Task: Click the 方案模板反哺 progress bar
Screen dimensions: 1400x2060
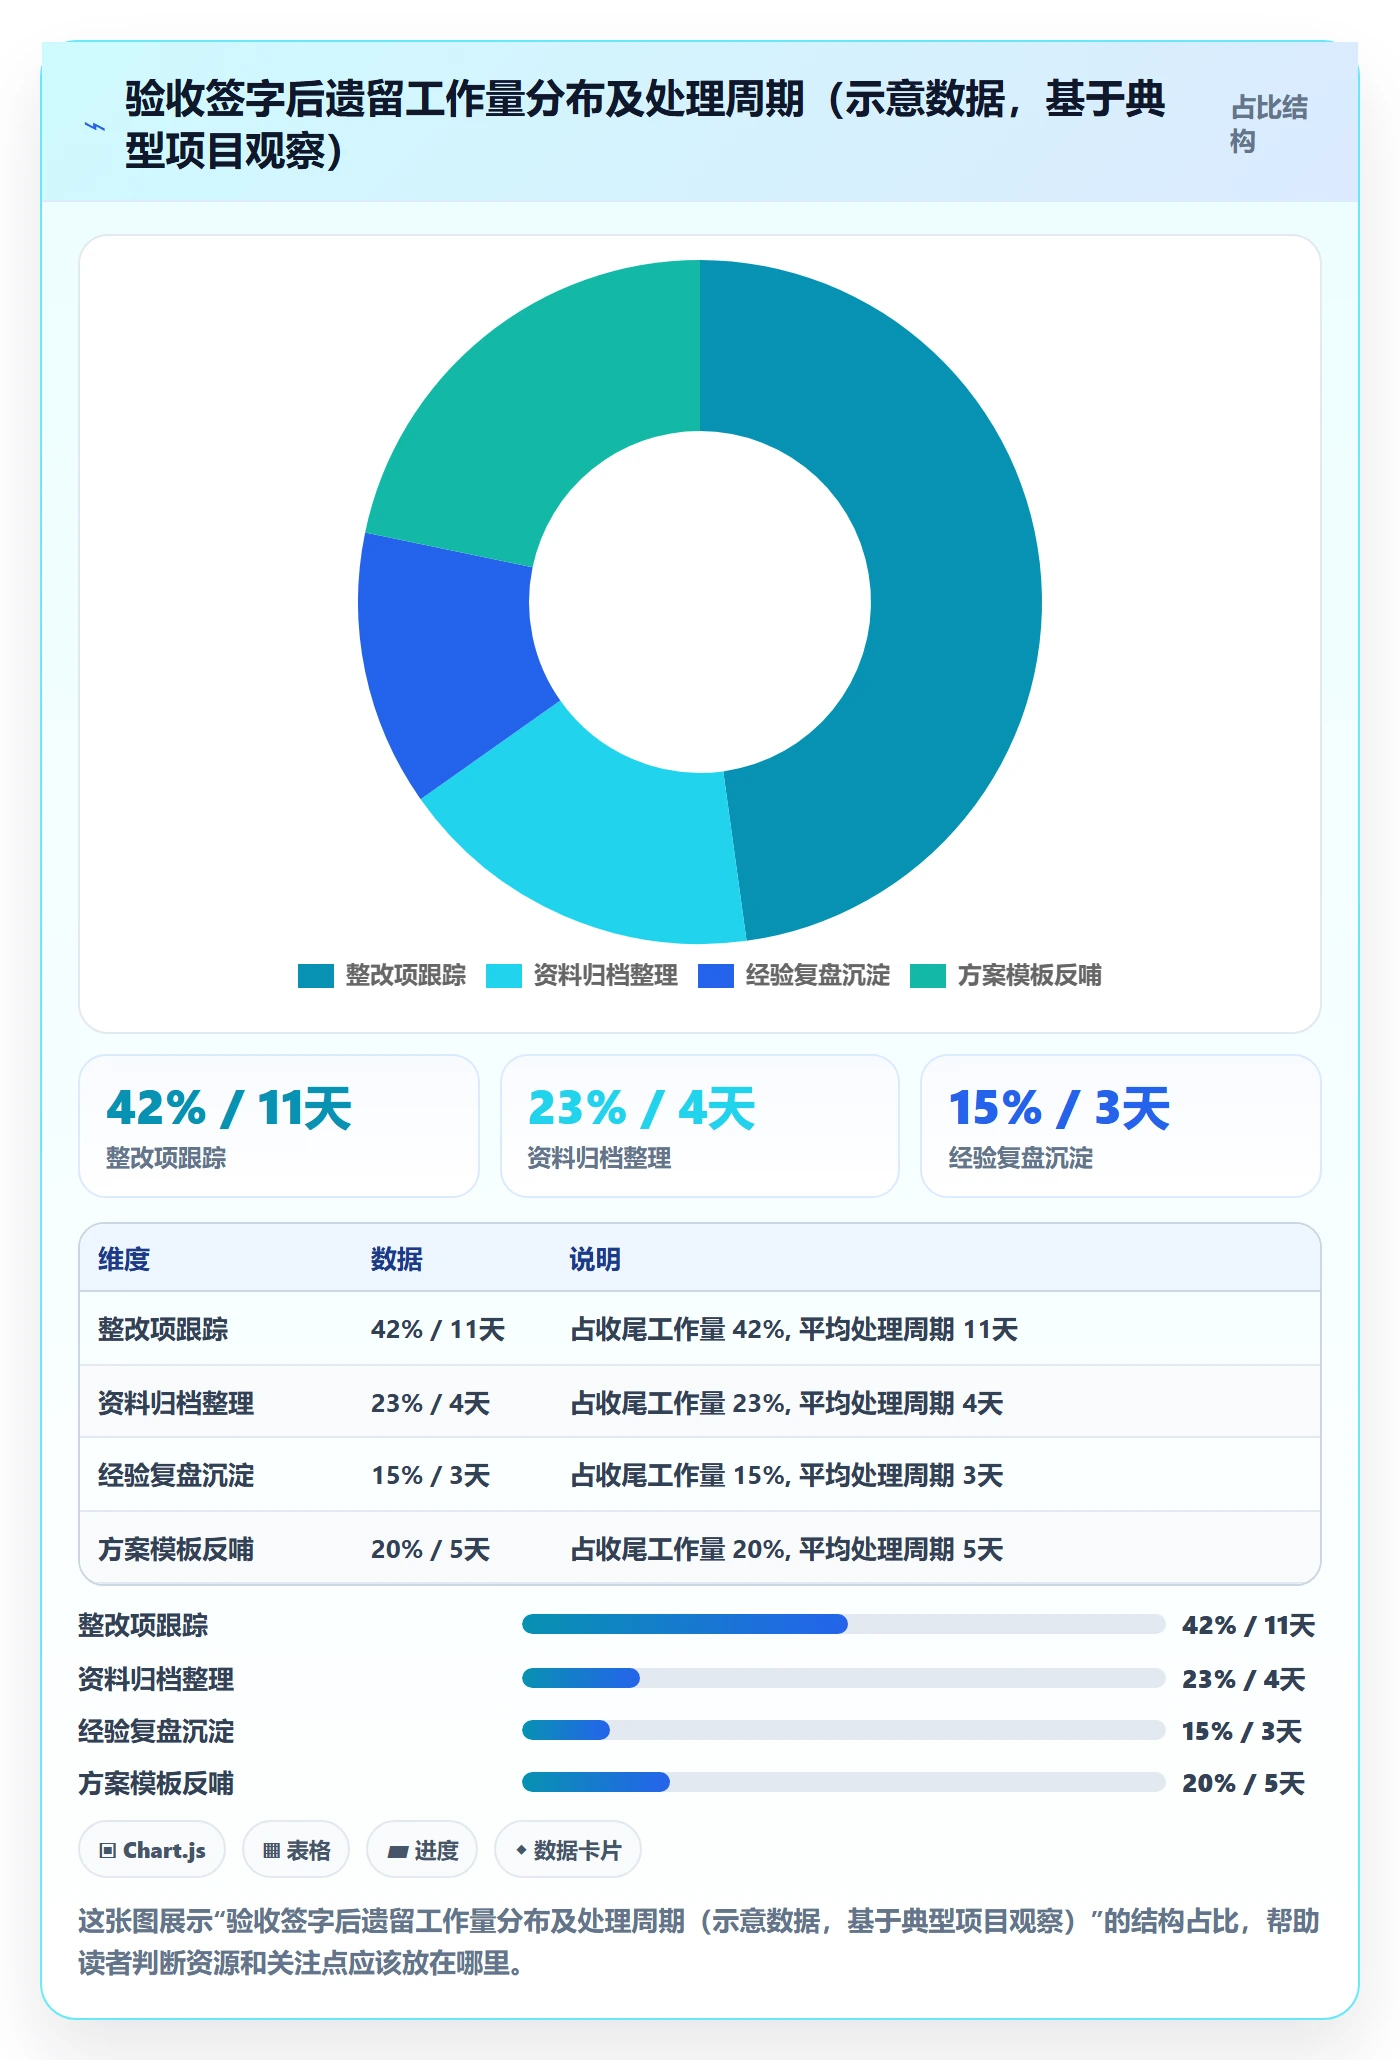Action: pos(843,1782)
